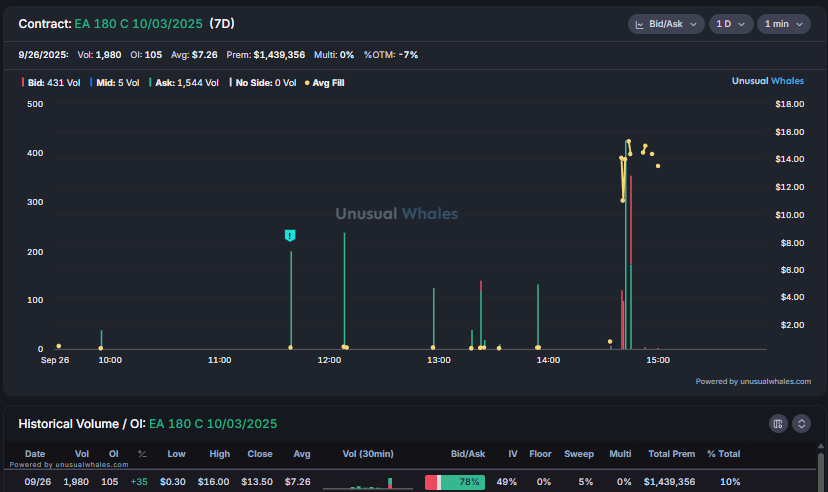Click the 78% bid/ask ratio bar

455,482
